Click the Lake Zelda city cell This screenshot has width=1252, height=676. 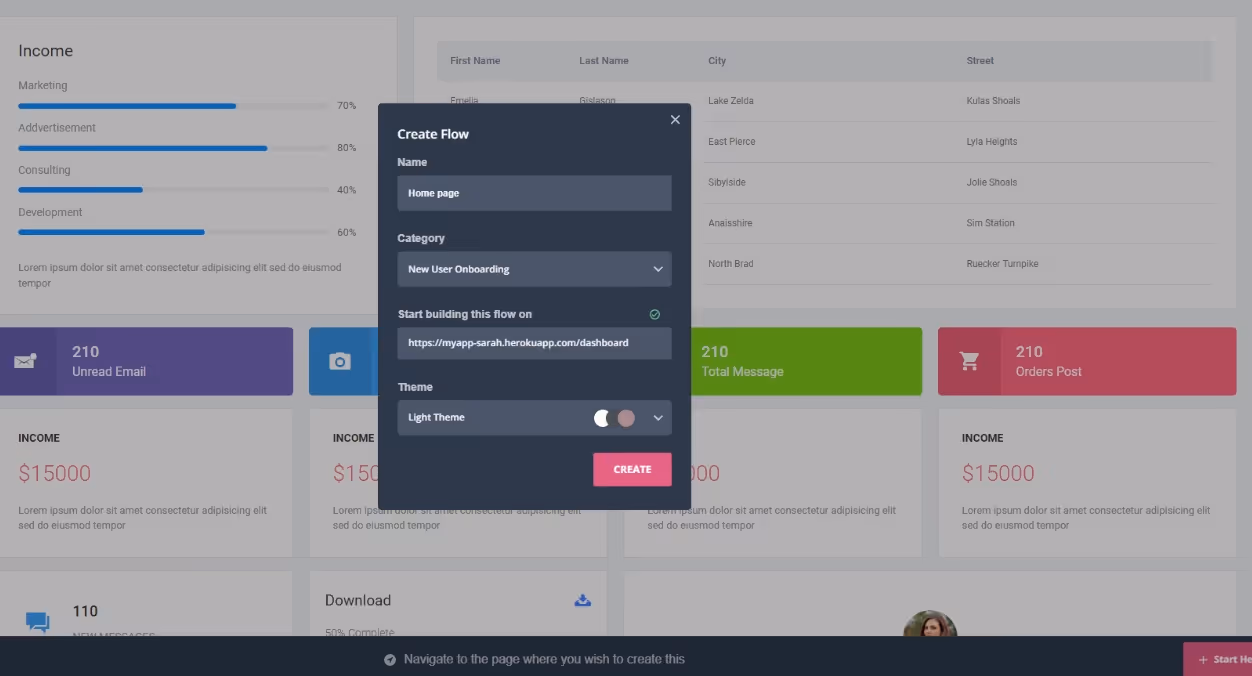click(731, 101)
